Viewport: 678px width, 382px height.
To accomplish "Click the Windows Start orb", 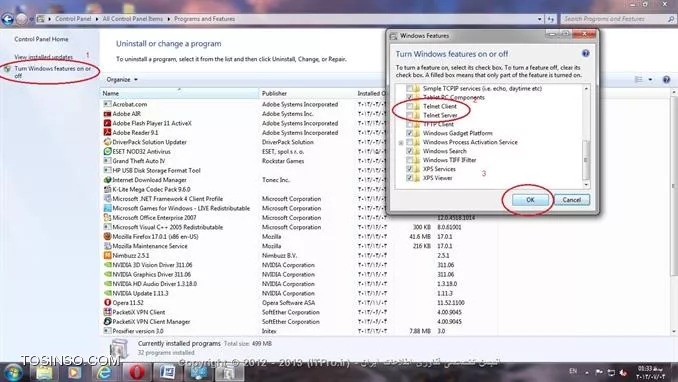I will pos(13,372).
